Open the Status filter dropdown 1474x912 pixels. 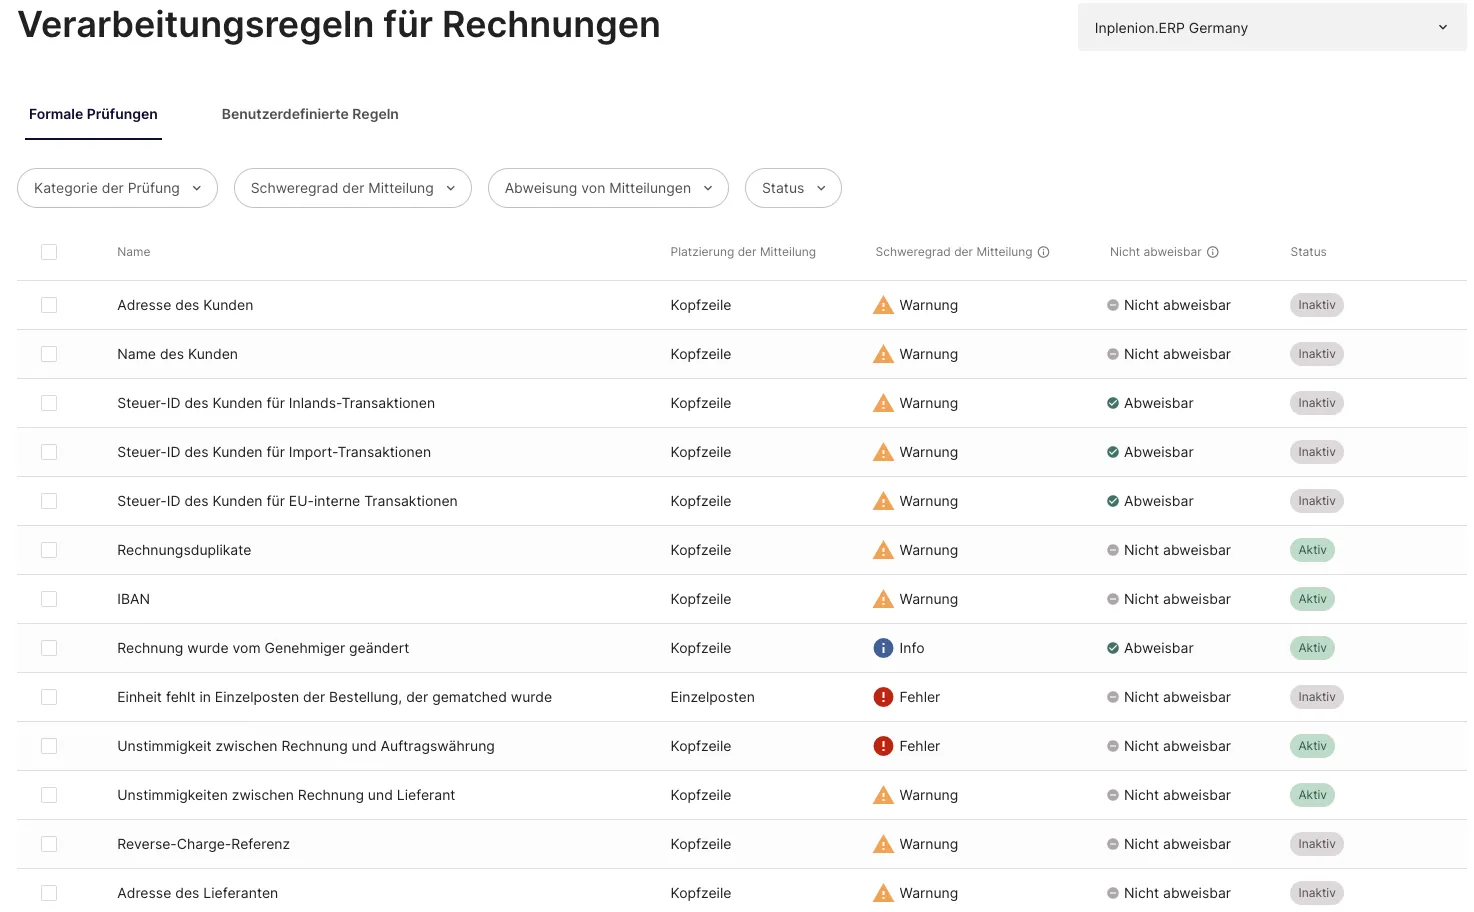point(793,188)
